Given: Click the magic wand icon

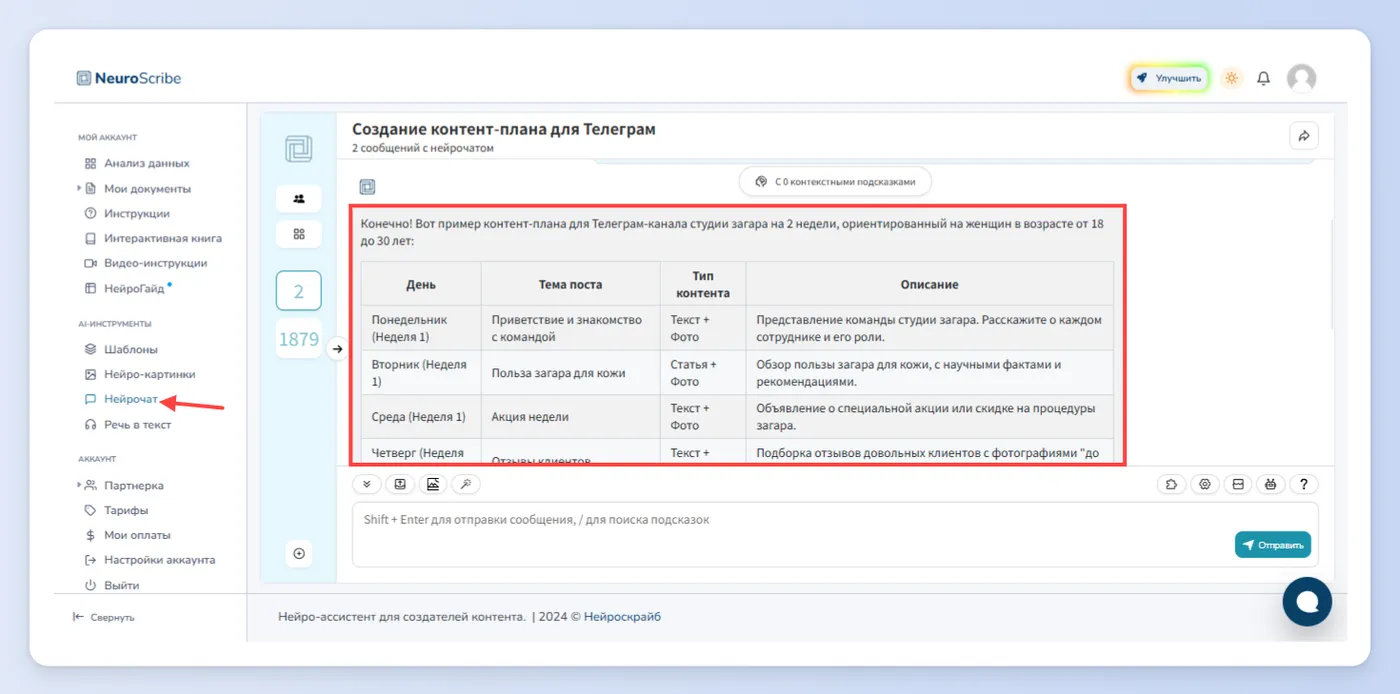Looking at the screenshot, I should click(466, 484).
